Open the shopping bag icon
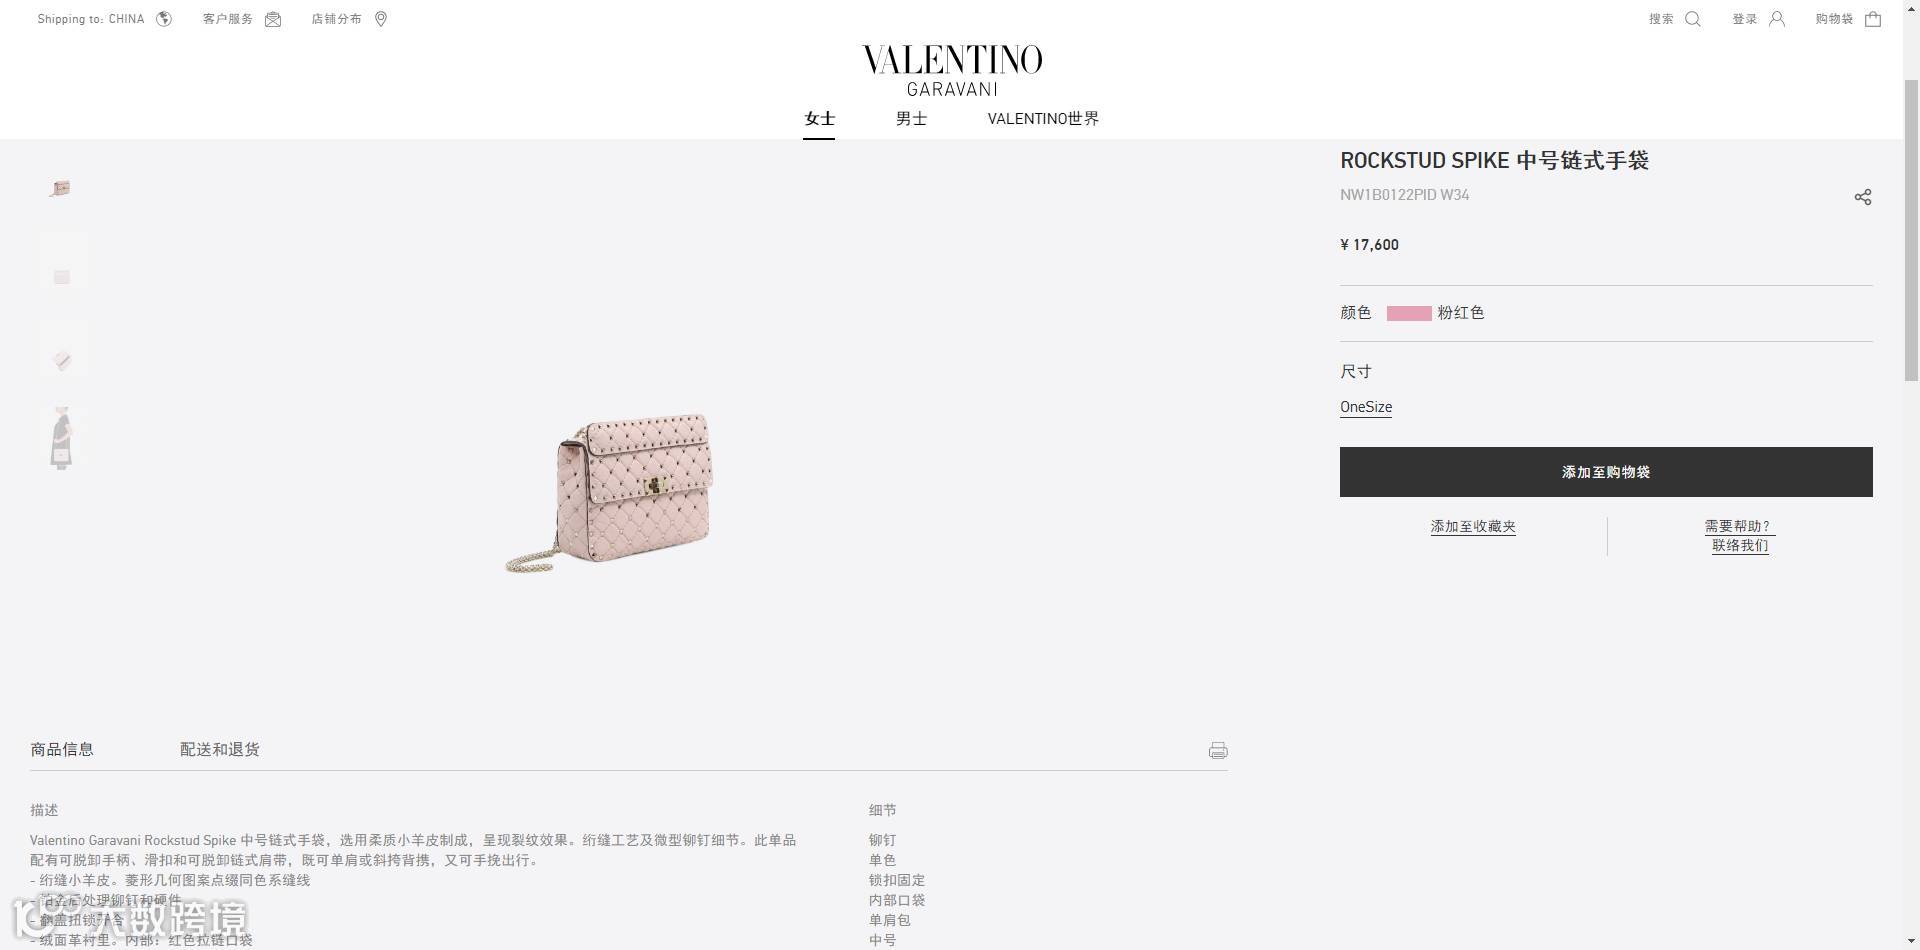The height and width of the screenshot is (950, 1920). point(1873,19)
